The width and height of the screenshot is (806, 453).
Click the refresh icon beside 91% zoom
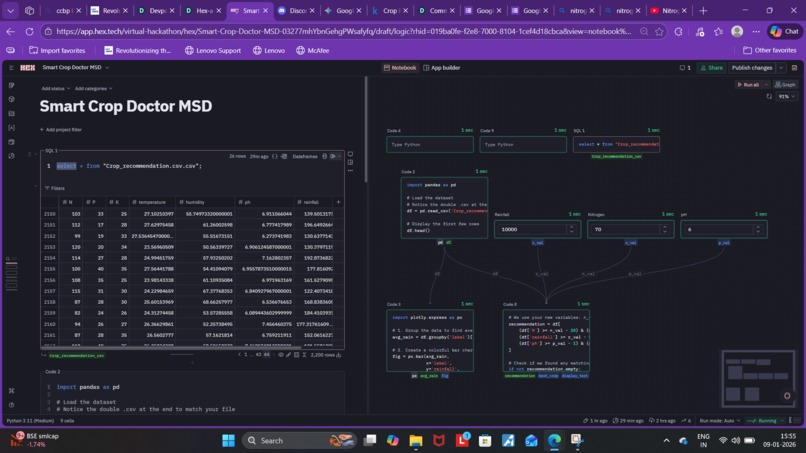pyautogui.click(x=769, y=96)
